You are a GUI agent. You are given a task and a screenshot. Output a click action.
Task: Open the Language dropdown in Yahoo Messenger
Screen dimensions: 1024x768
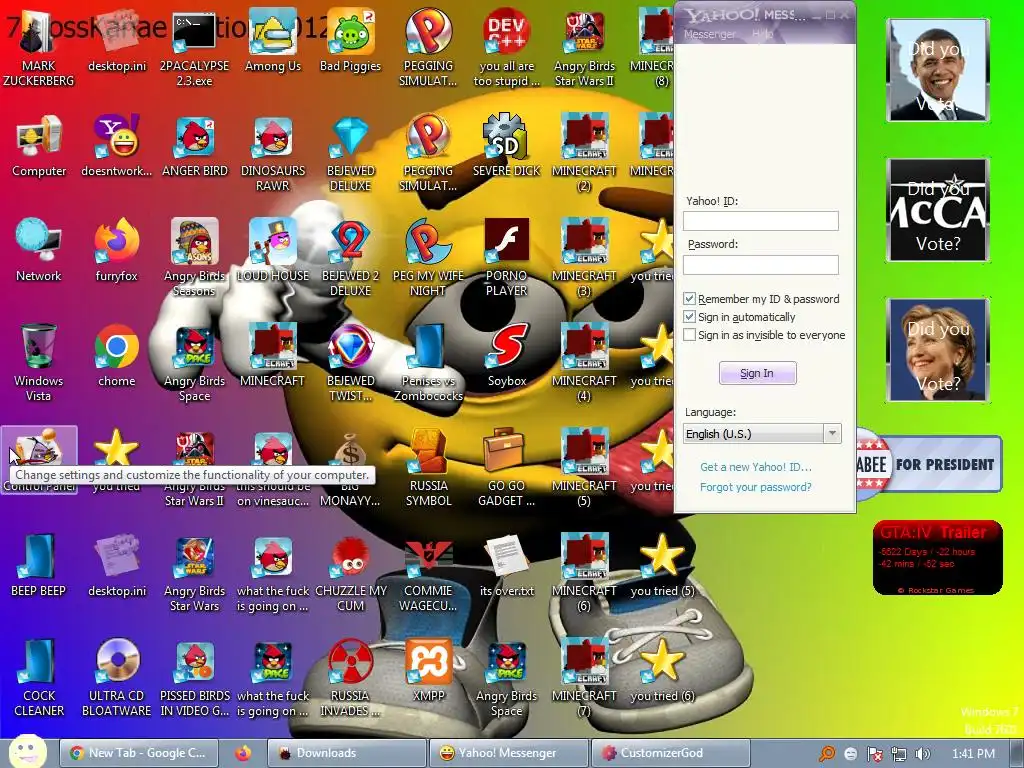pyautogui.click(x=762, y=434)
